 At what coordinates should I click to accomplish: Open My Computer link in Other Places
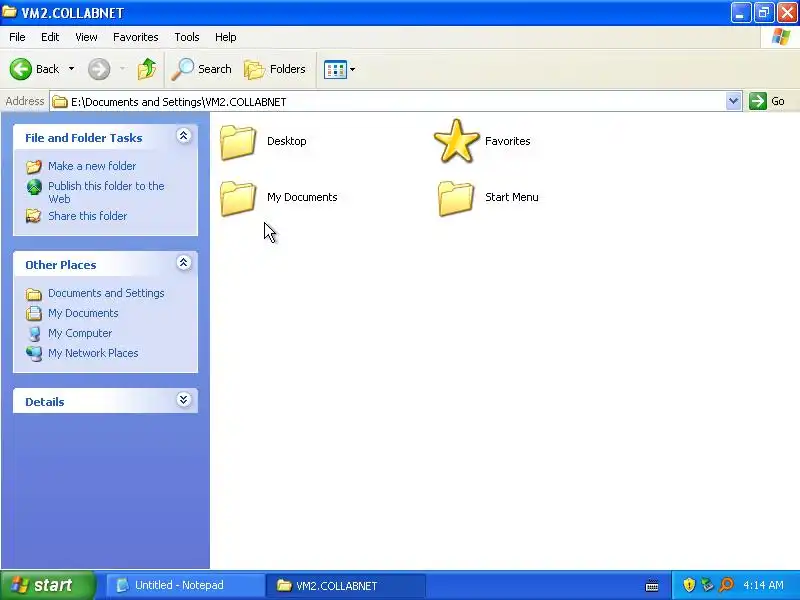pos(80,333)
